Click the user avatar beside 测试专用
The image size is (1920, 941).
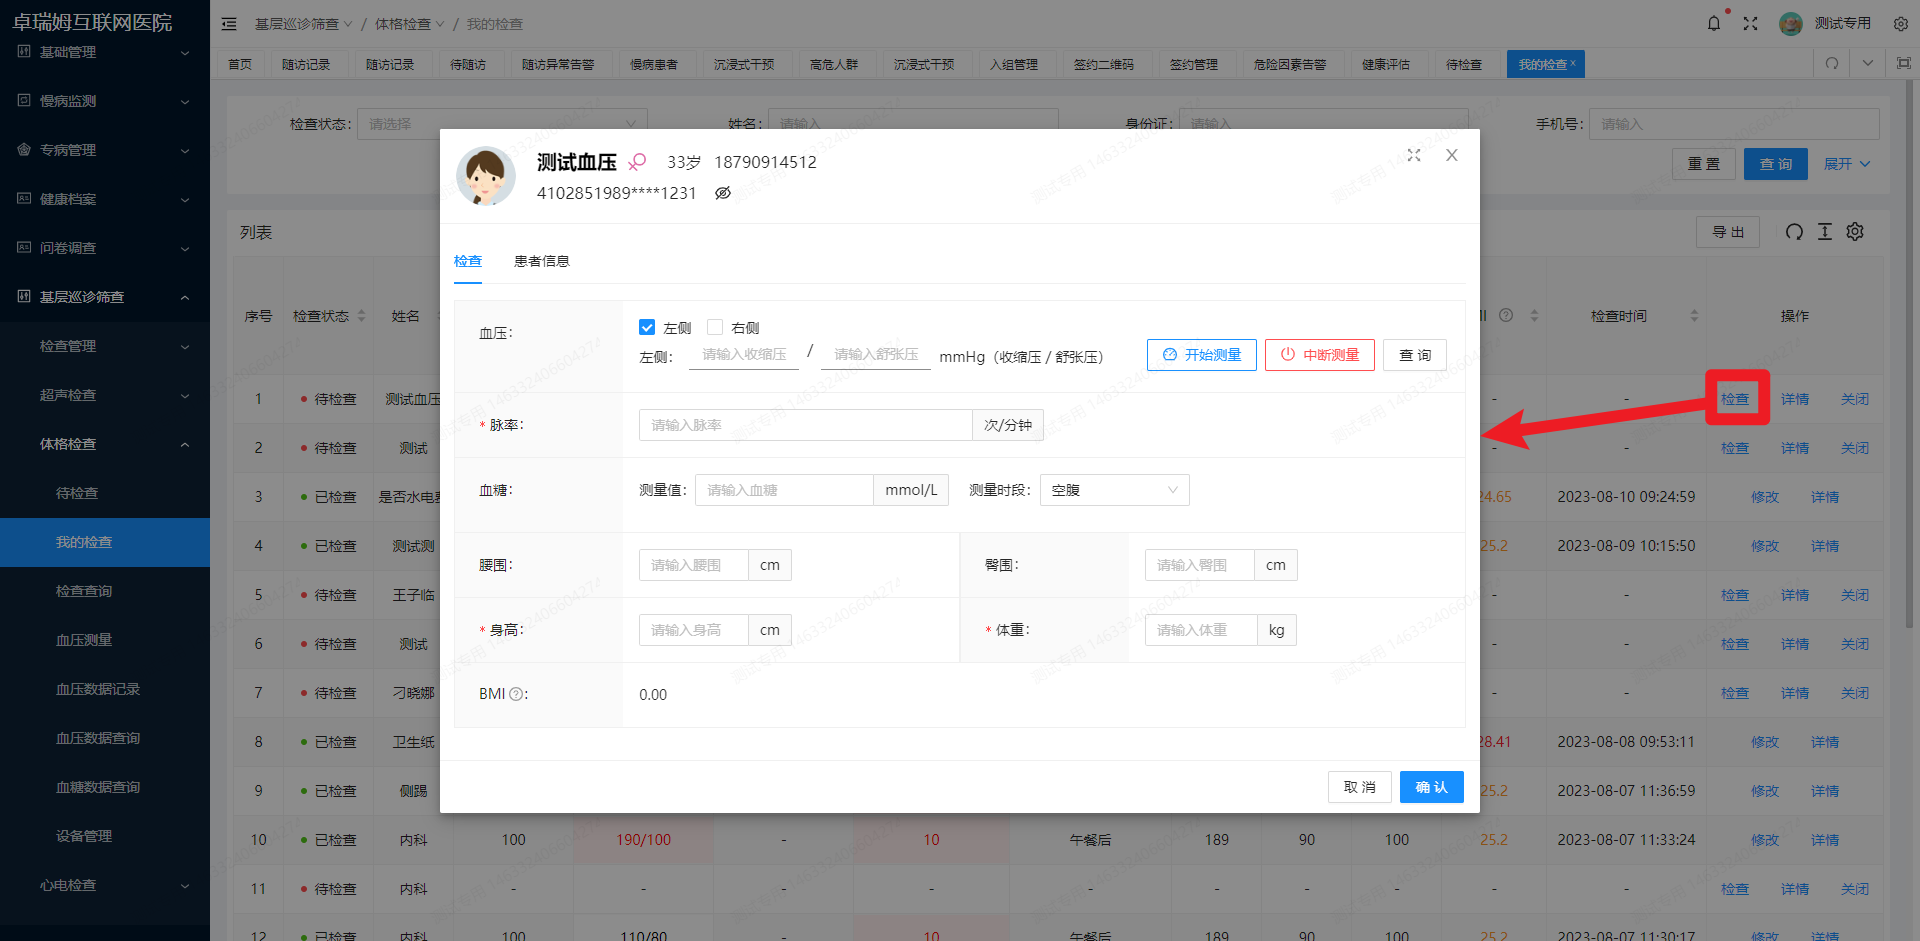click(x=1790, y=24)
